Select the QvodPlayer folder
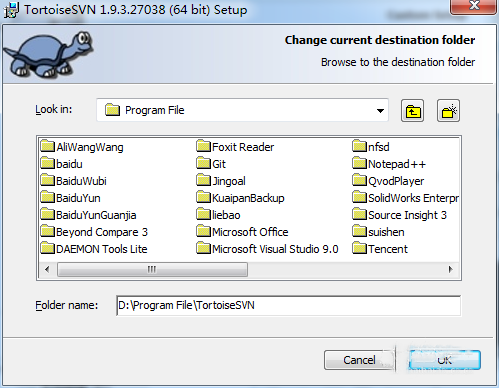The width and height of the screenshot is (499, 388). [x=388, y=181]
